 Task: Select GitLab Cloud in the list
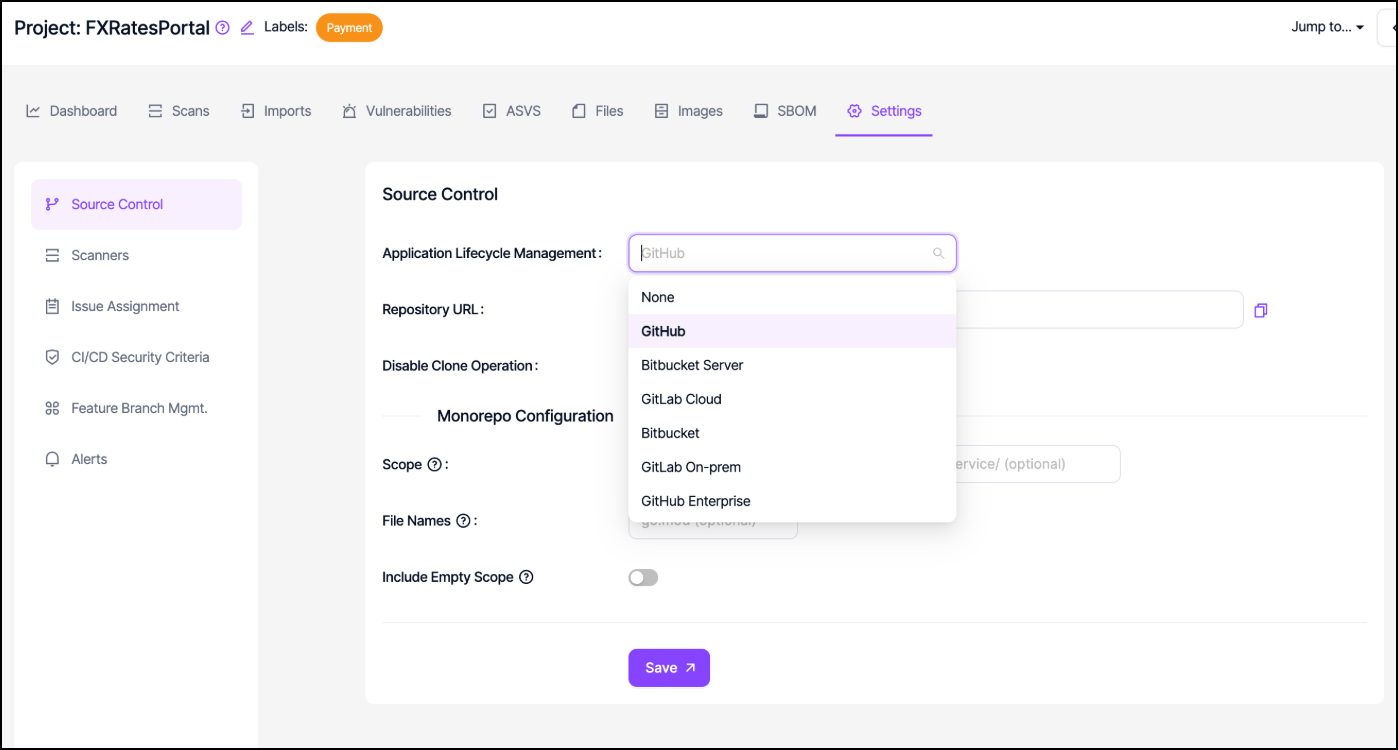[681, 399]
